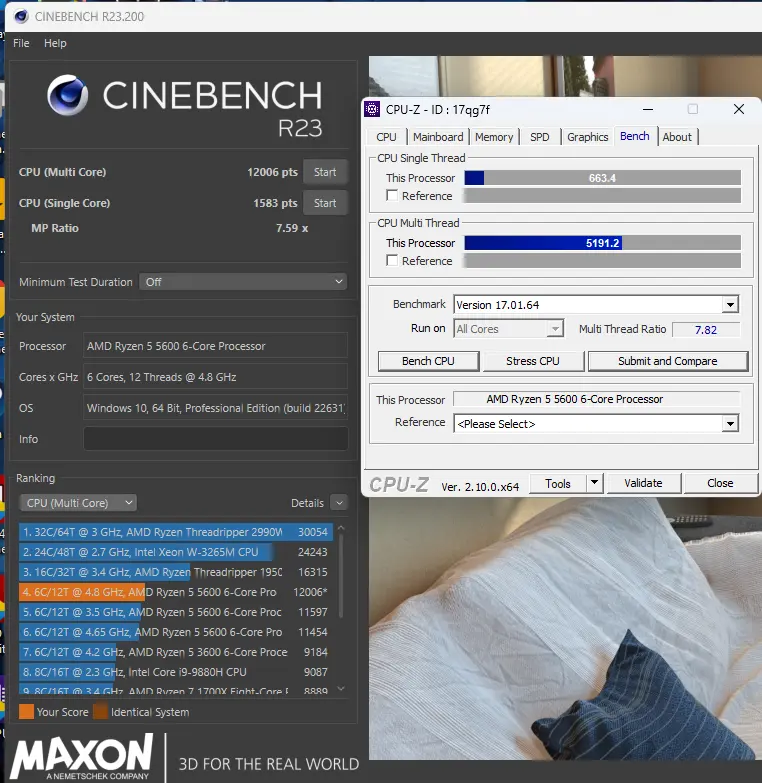762x783 pixels.
Task: Enable the Multi Thread Reference checkbox
Action: click(392, 261)
